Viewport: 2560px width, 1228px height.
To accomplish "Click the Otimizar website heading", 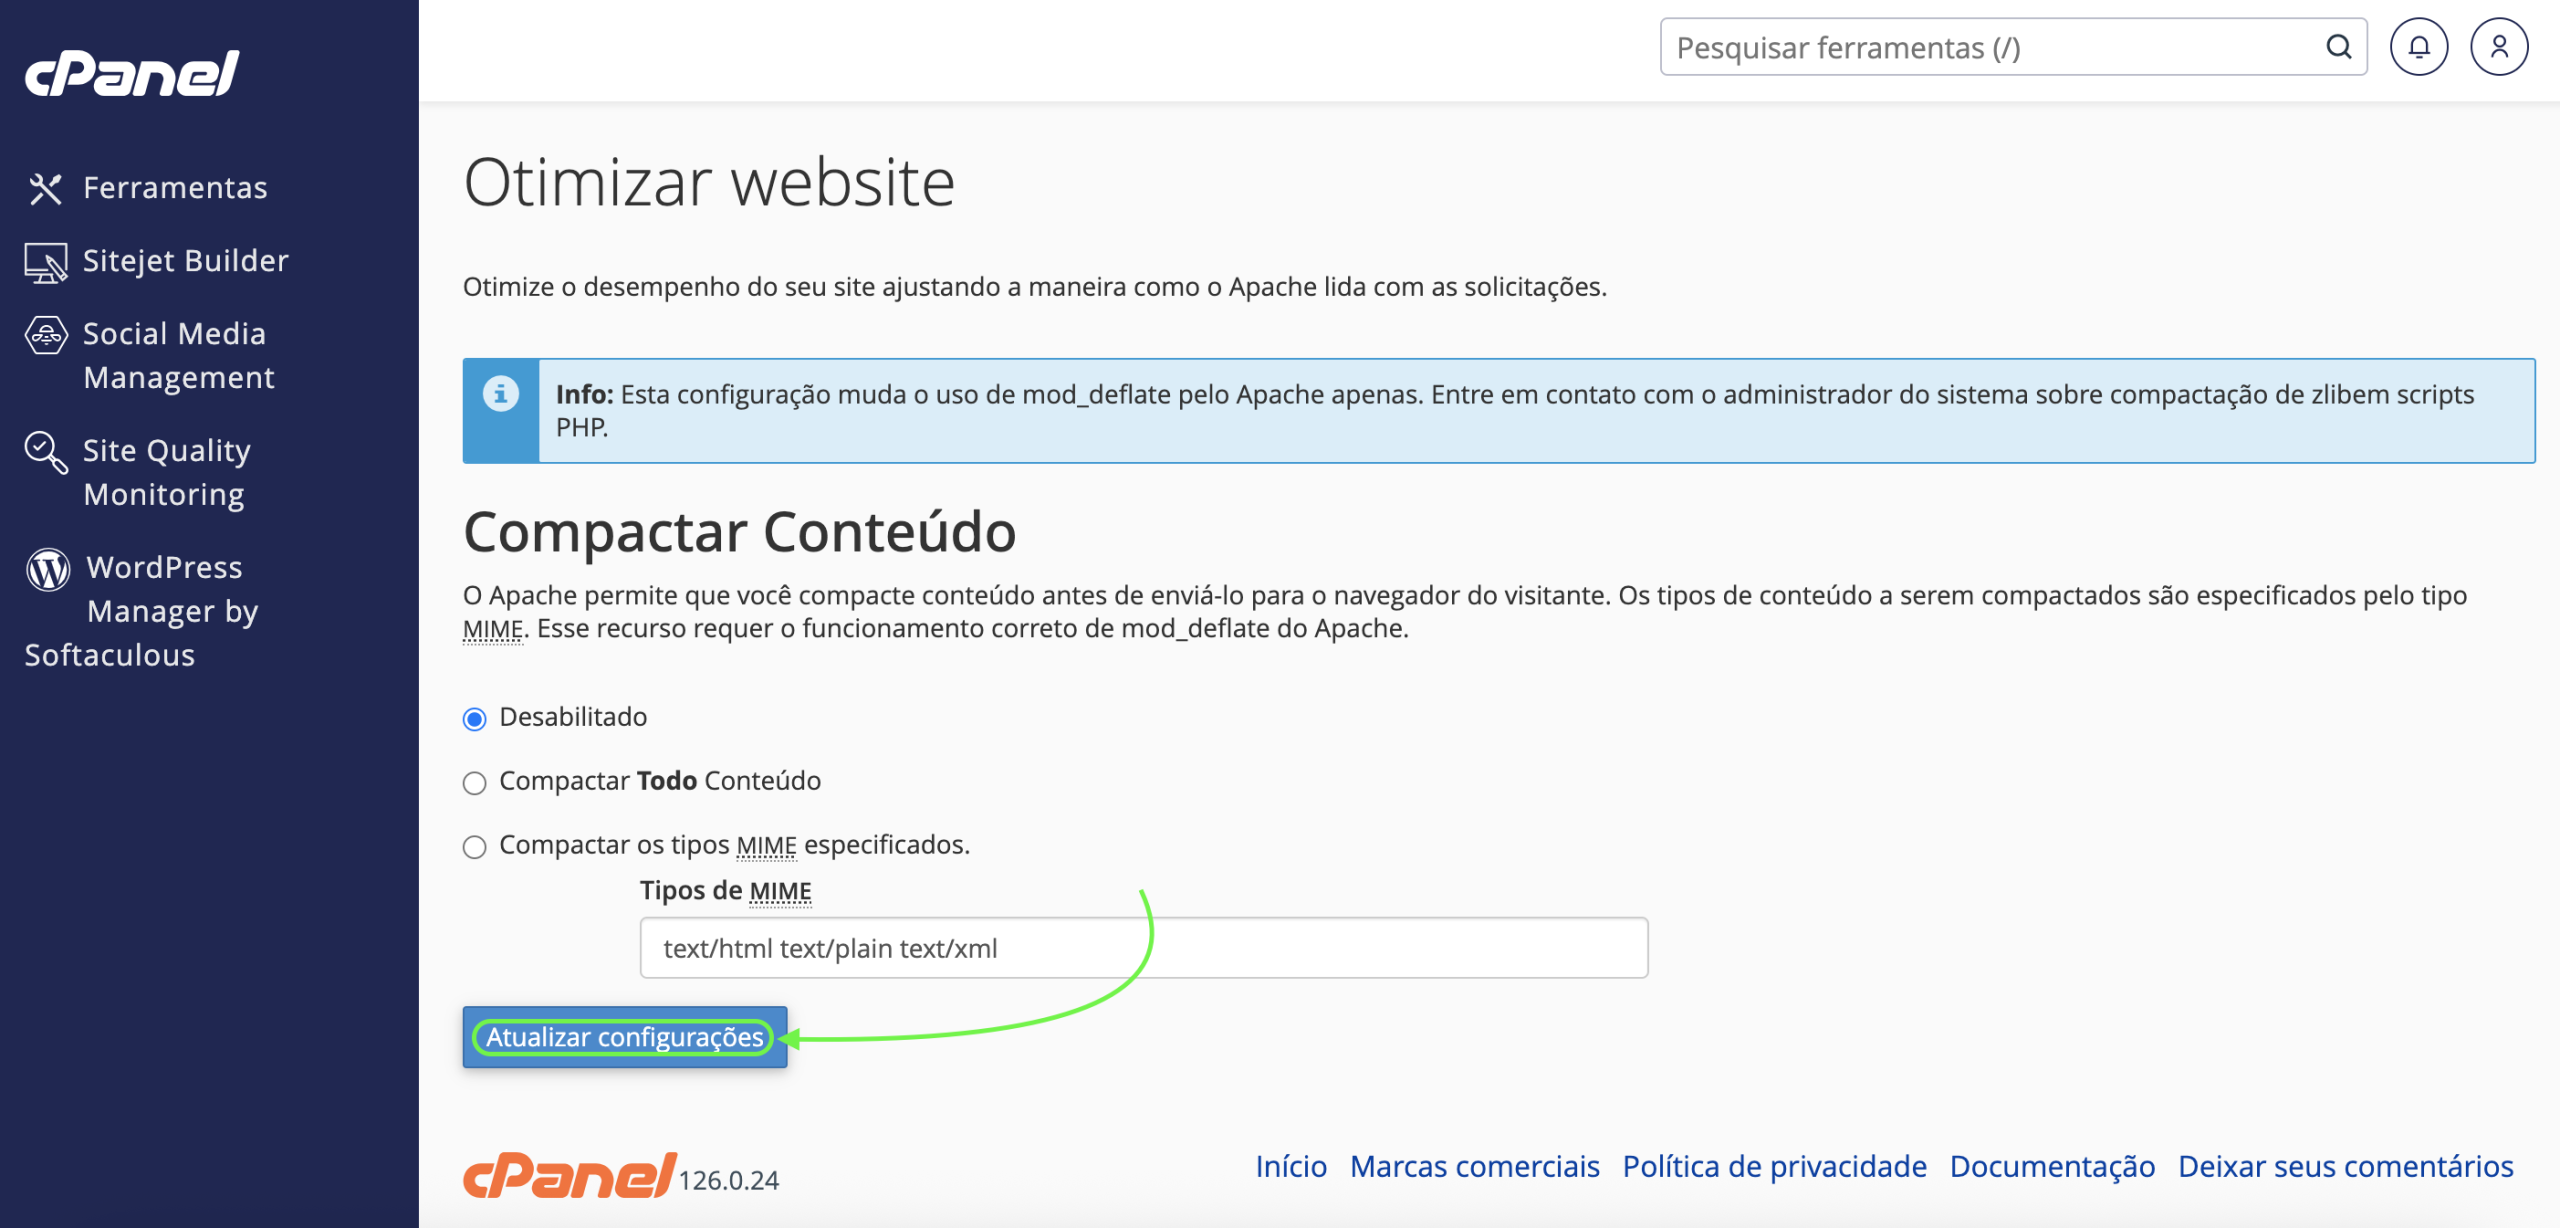I will point(709,183).
